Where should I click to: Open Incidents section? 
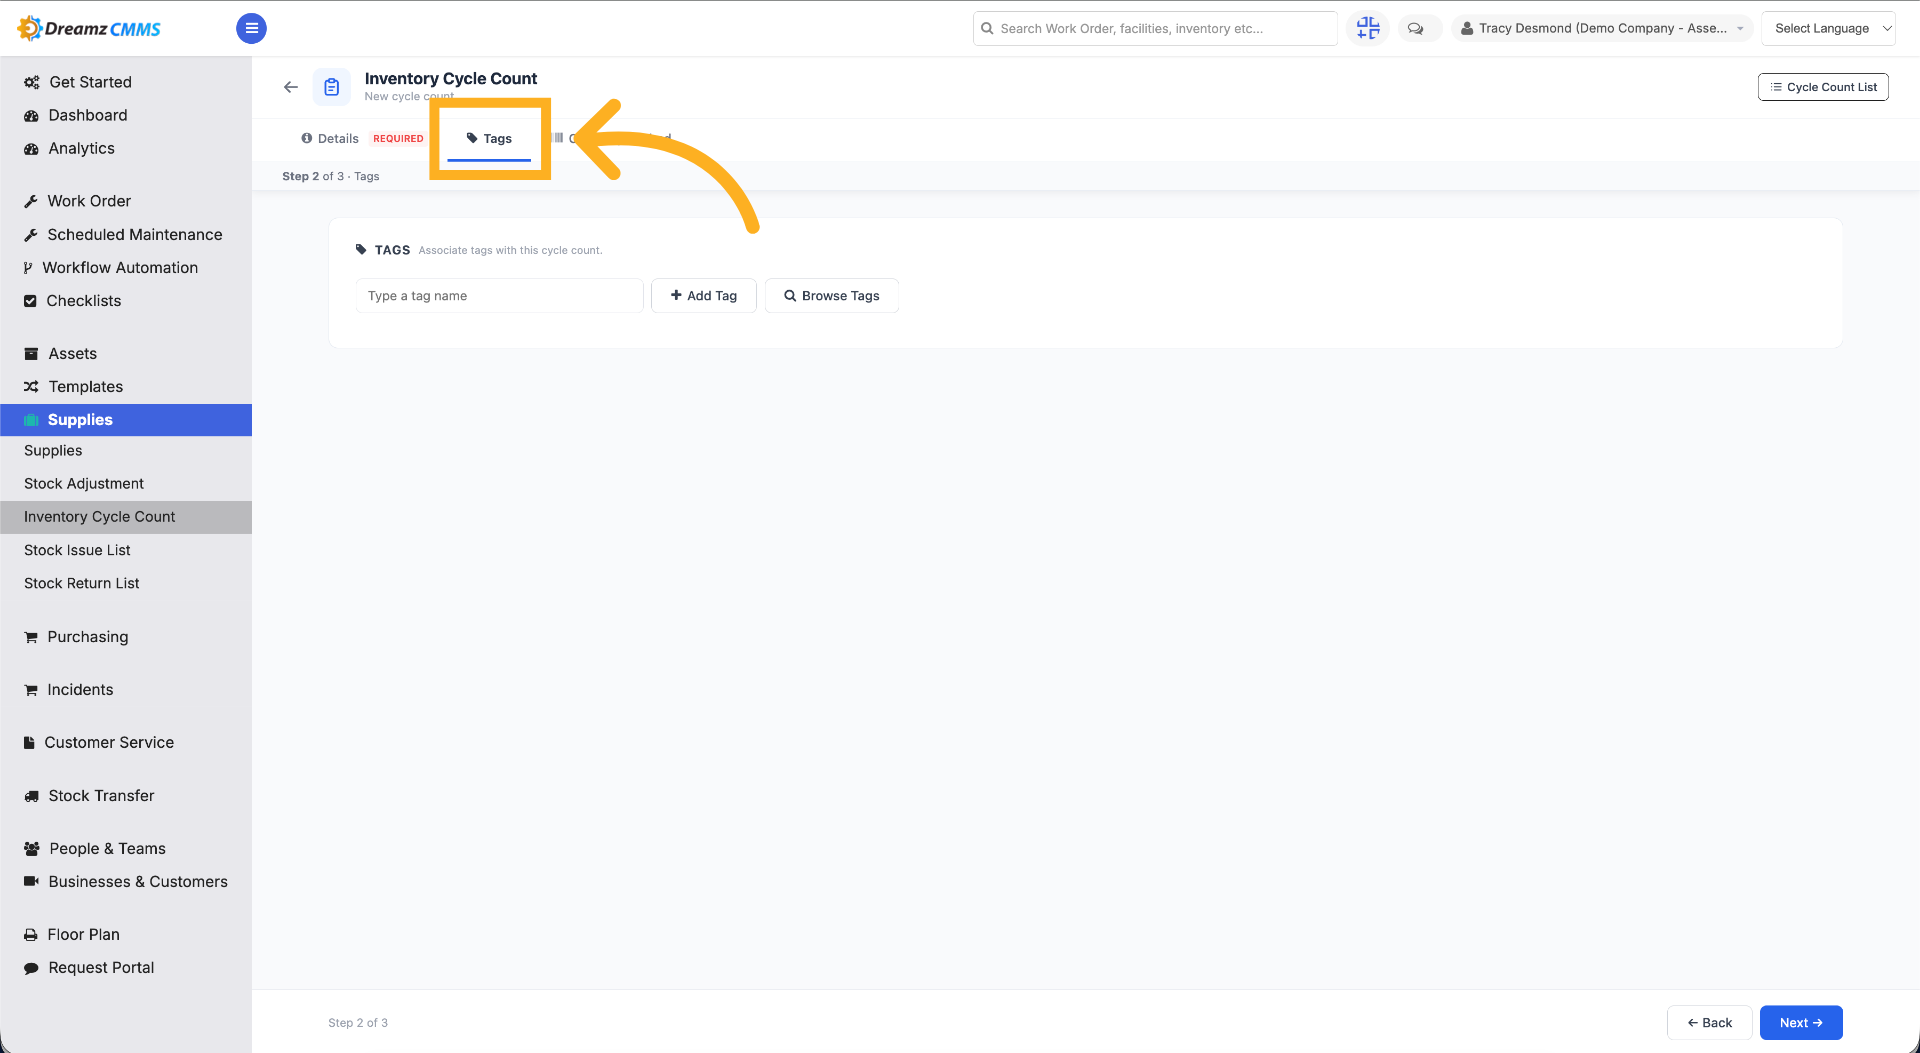80,690
